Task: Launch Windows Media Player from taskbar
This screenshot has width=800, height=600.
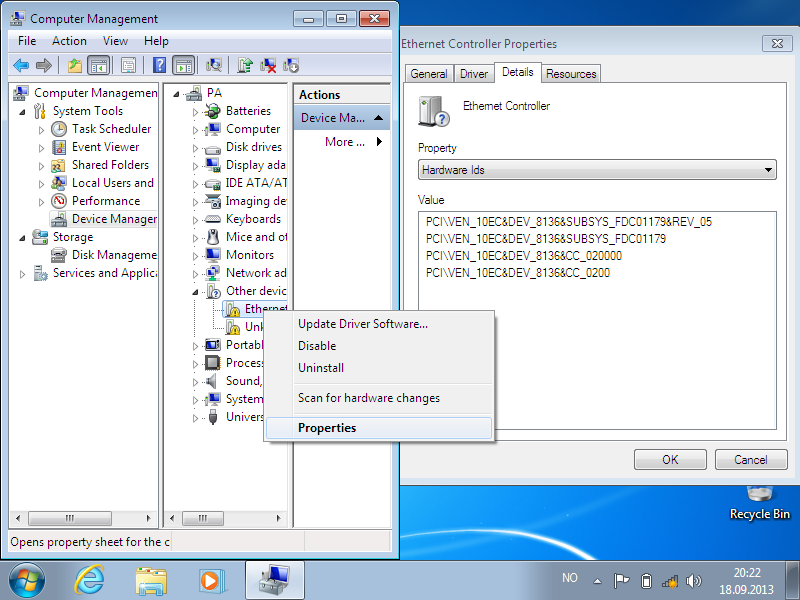Action: (210, 581)
